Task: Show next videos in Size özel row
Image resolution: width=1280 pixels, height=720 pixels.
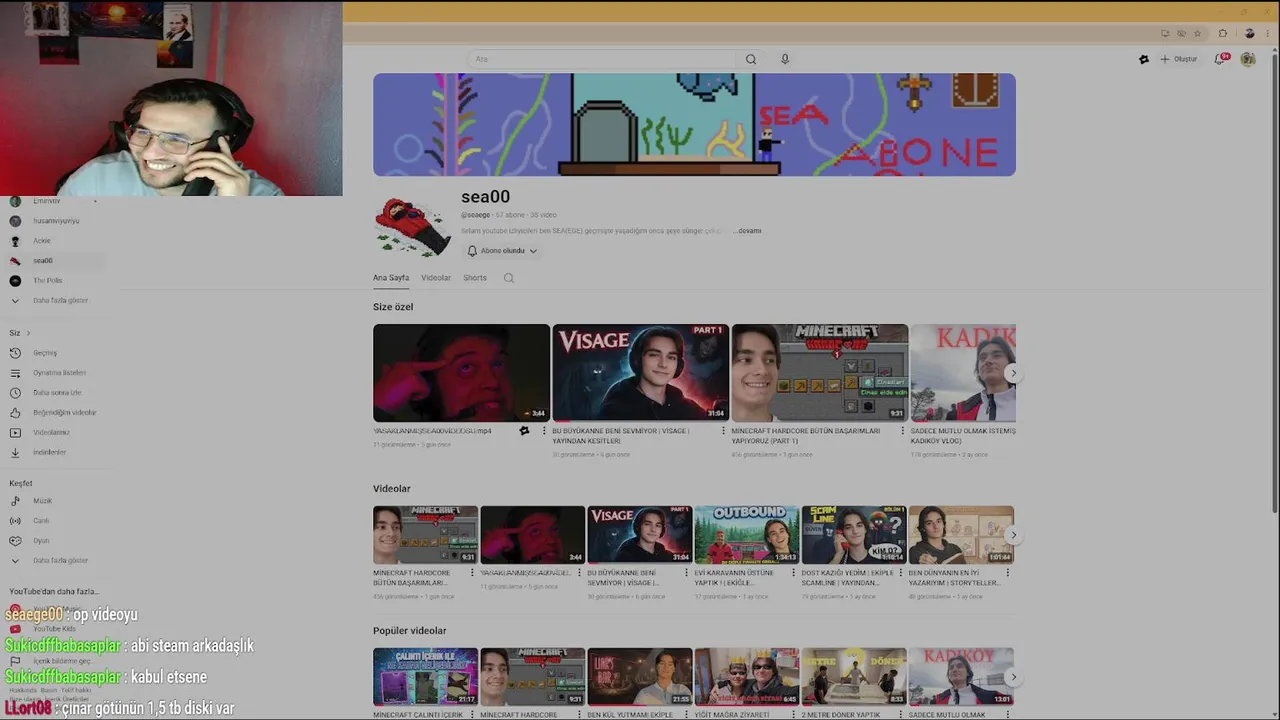Action: pyautogui.click(x=1013, y=373)
